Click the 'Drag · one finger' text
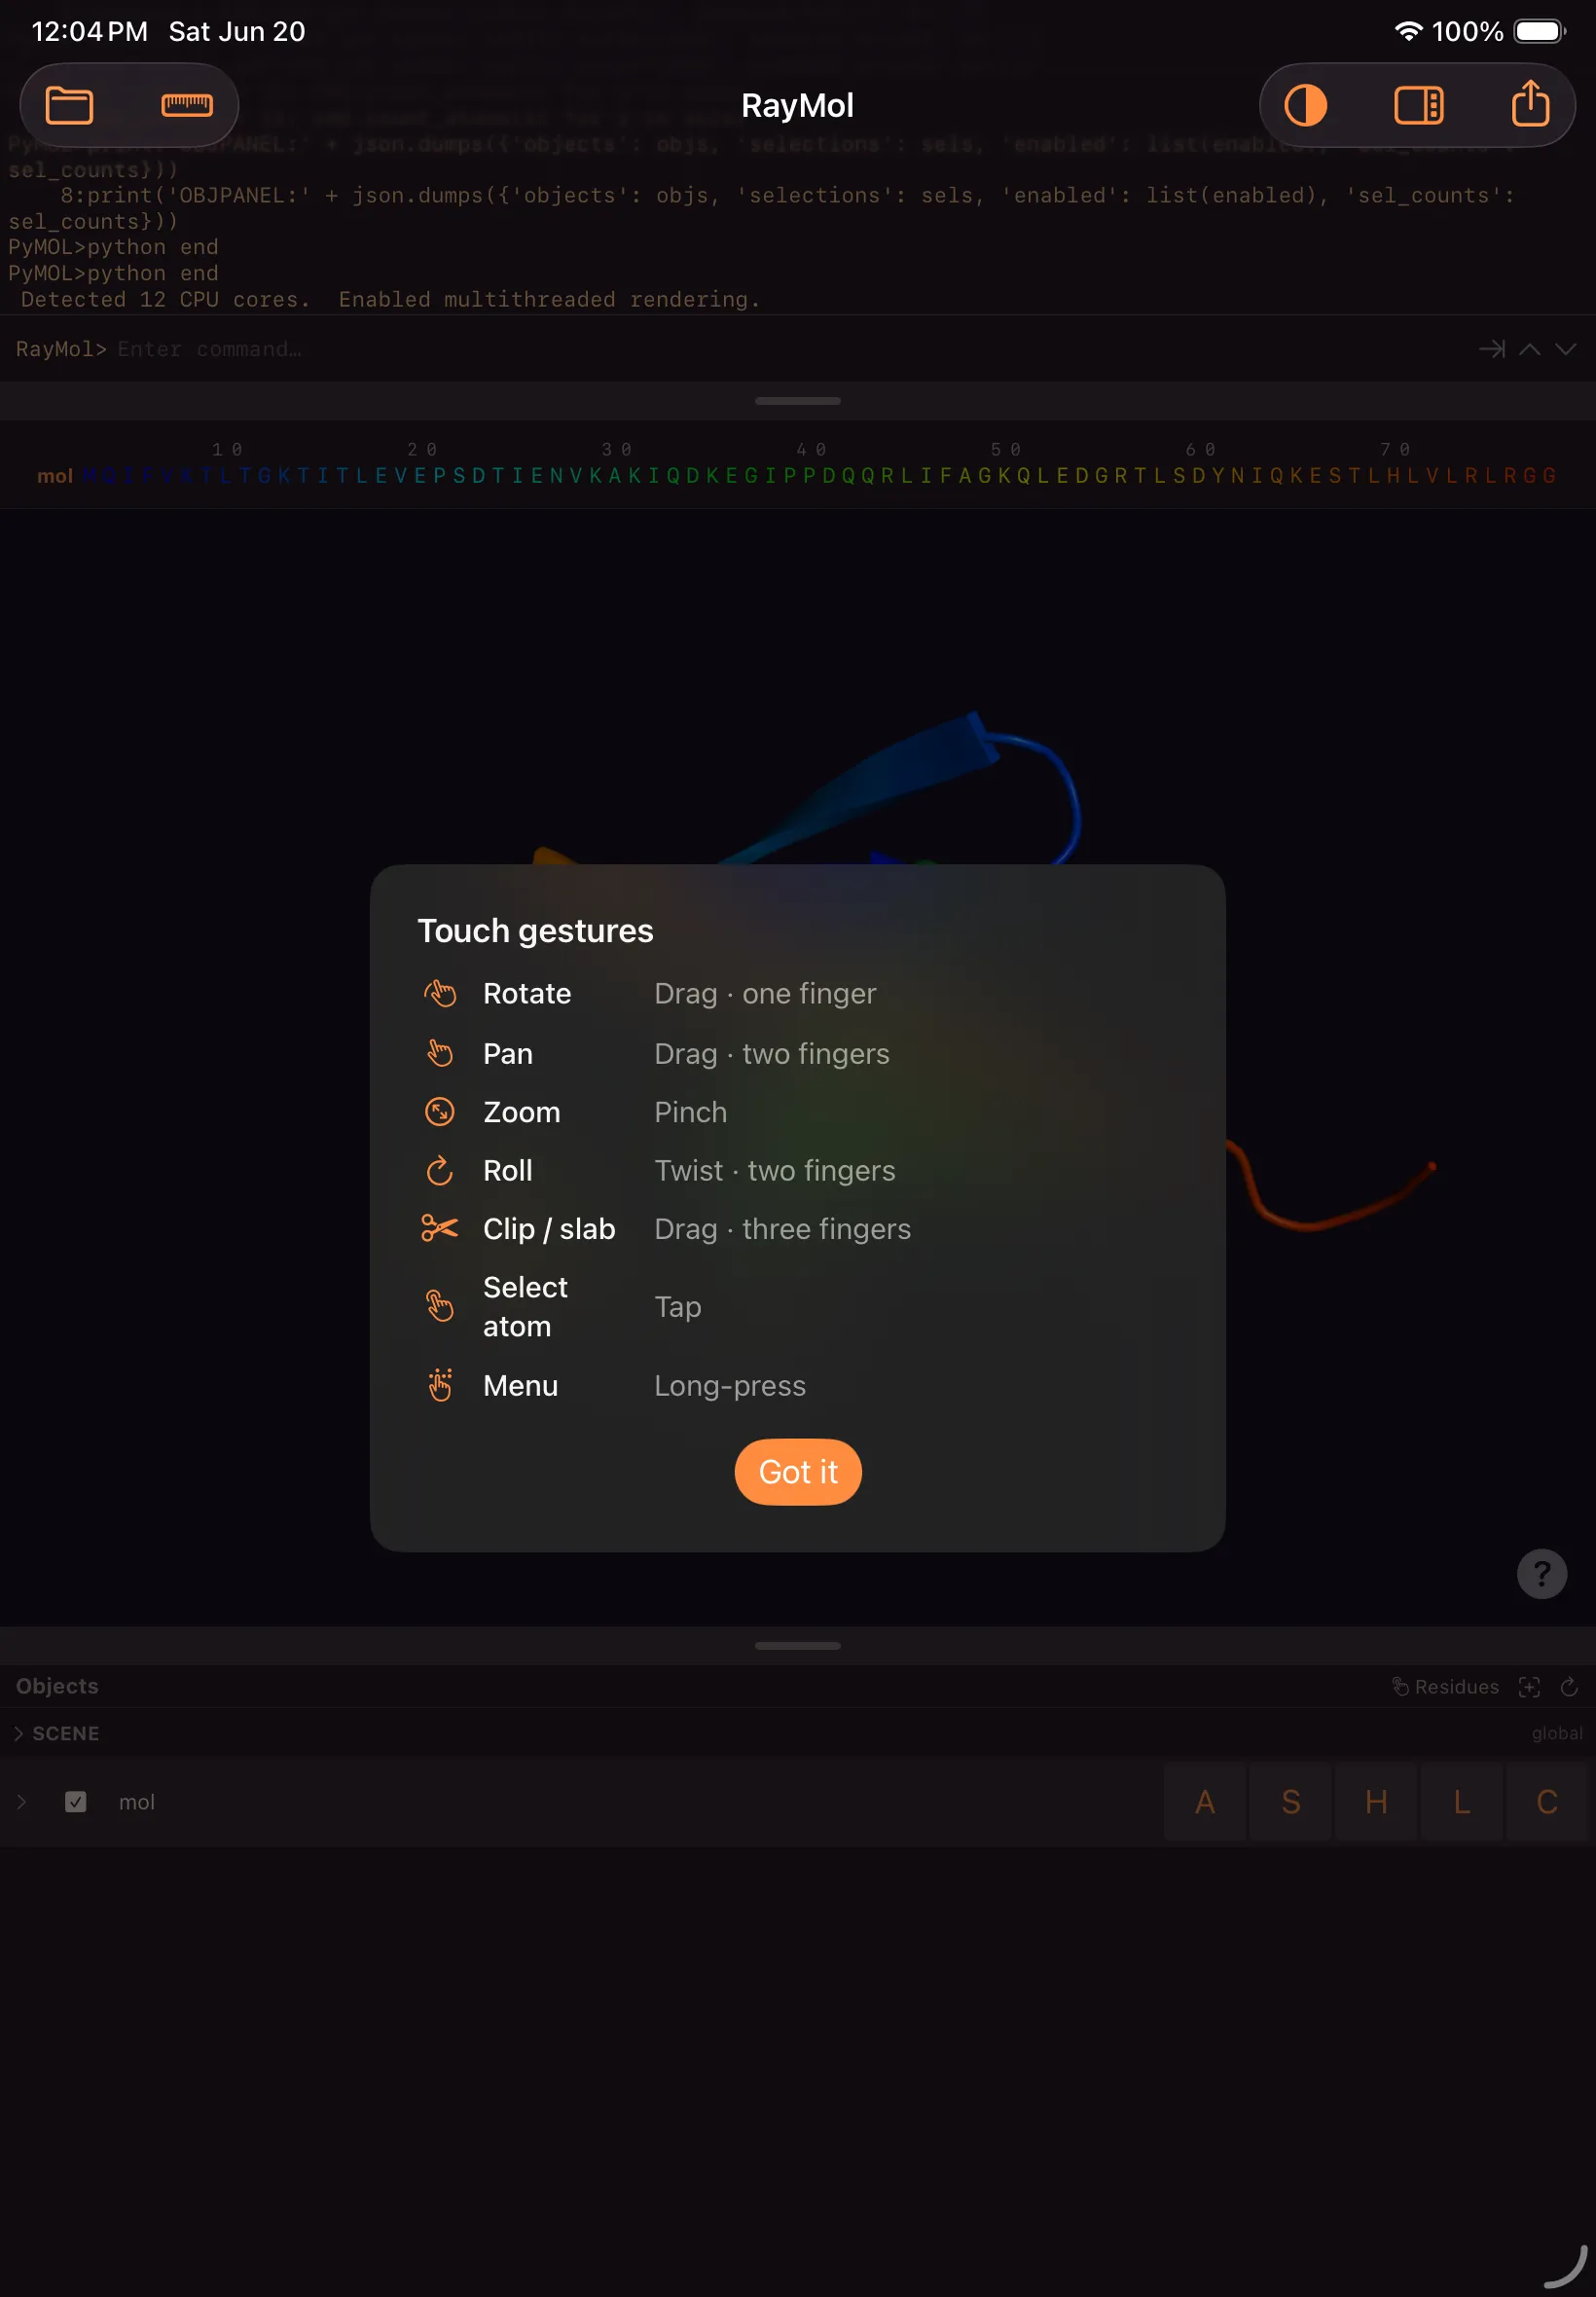The image size is (1596, 2297). [x=765, y=993]
